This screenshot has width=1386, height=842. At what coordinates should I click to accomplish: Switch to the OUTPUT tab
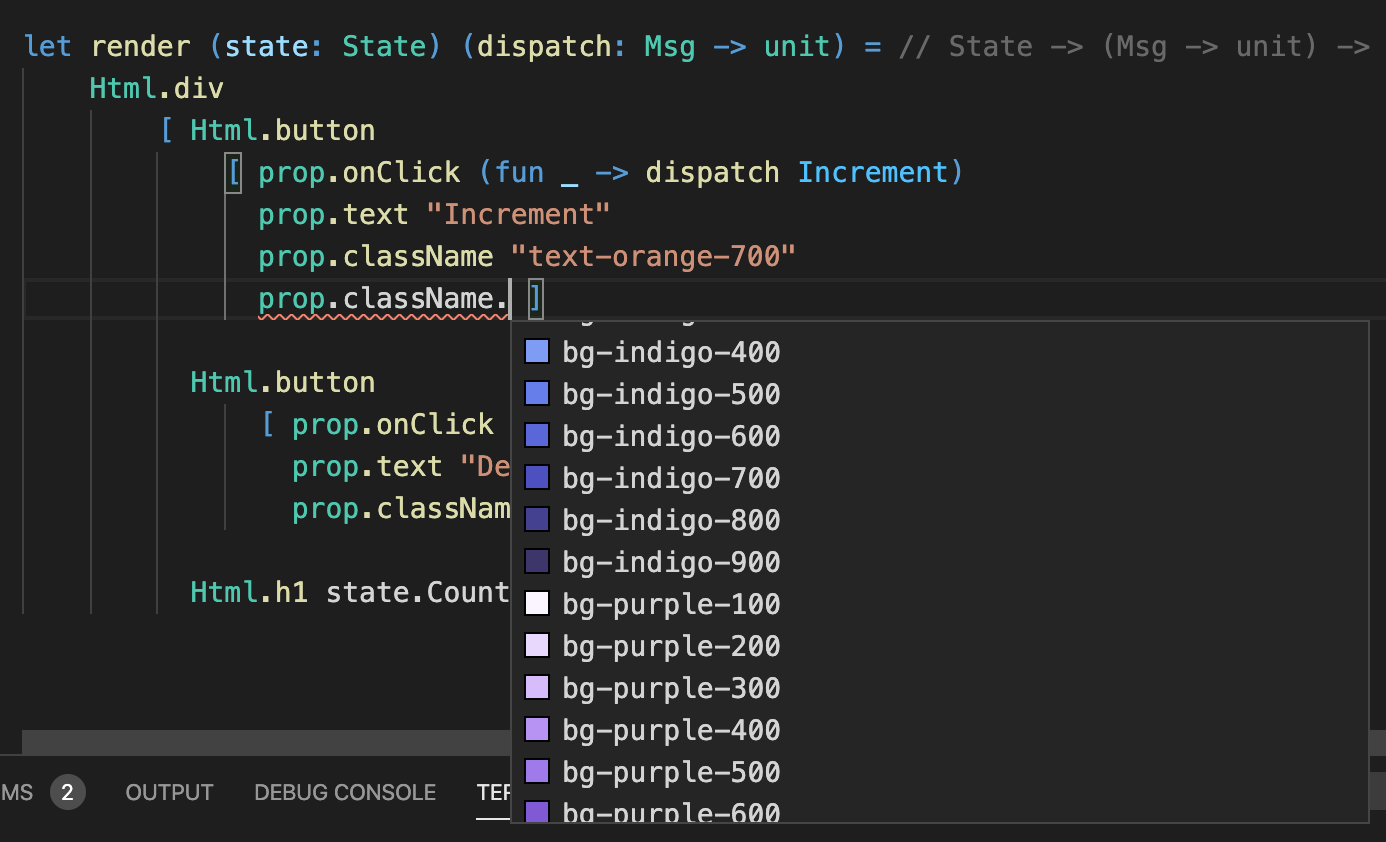click(x=169, y=792)
